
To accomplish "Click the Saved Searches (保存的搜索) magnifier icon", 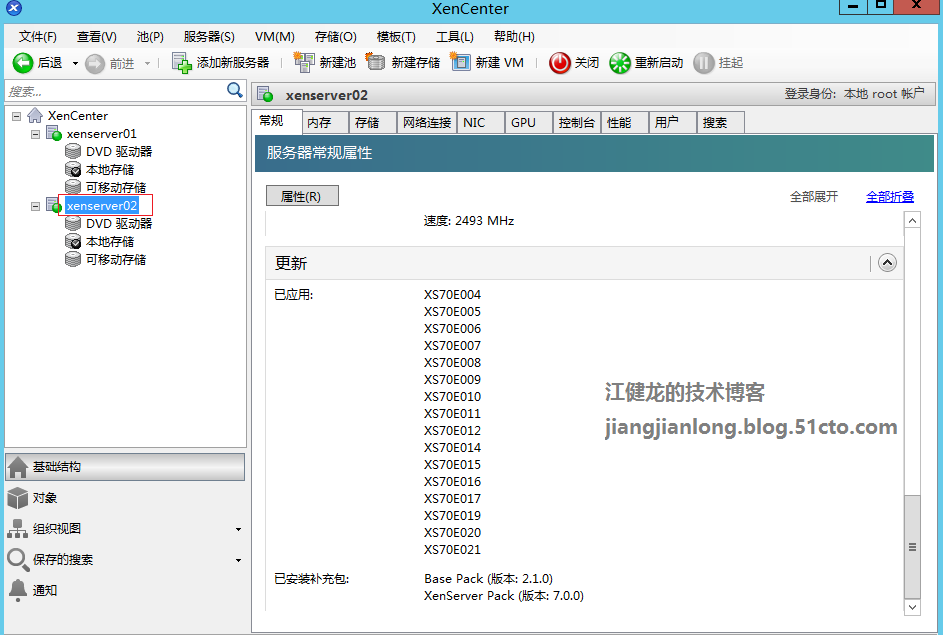I will (17, 559).
